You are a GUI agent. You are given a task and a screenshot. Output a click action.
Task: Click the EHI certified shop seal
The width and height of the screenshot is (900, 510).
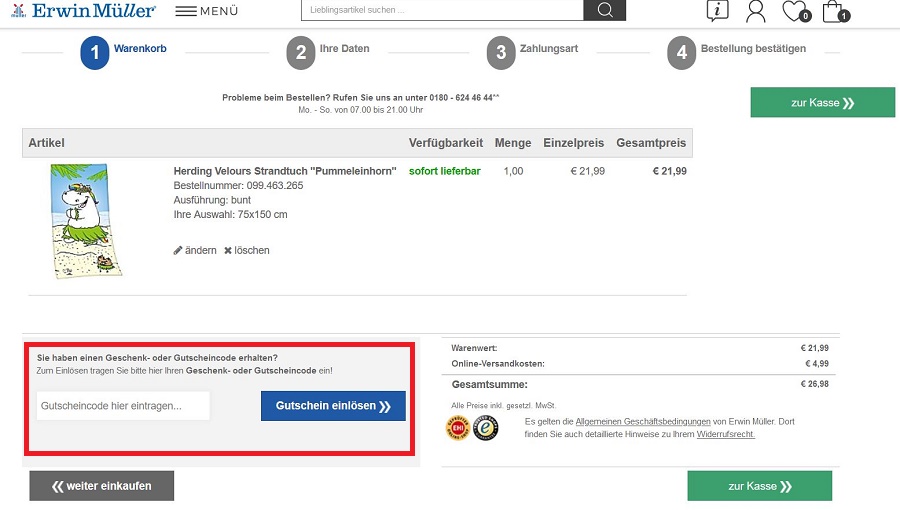(x=458, y=427)
